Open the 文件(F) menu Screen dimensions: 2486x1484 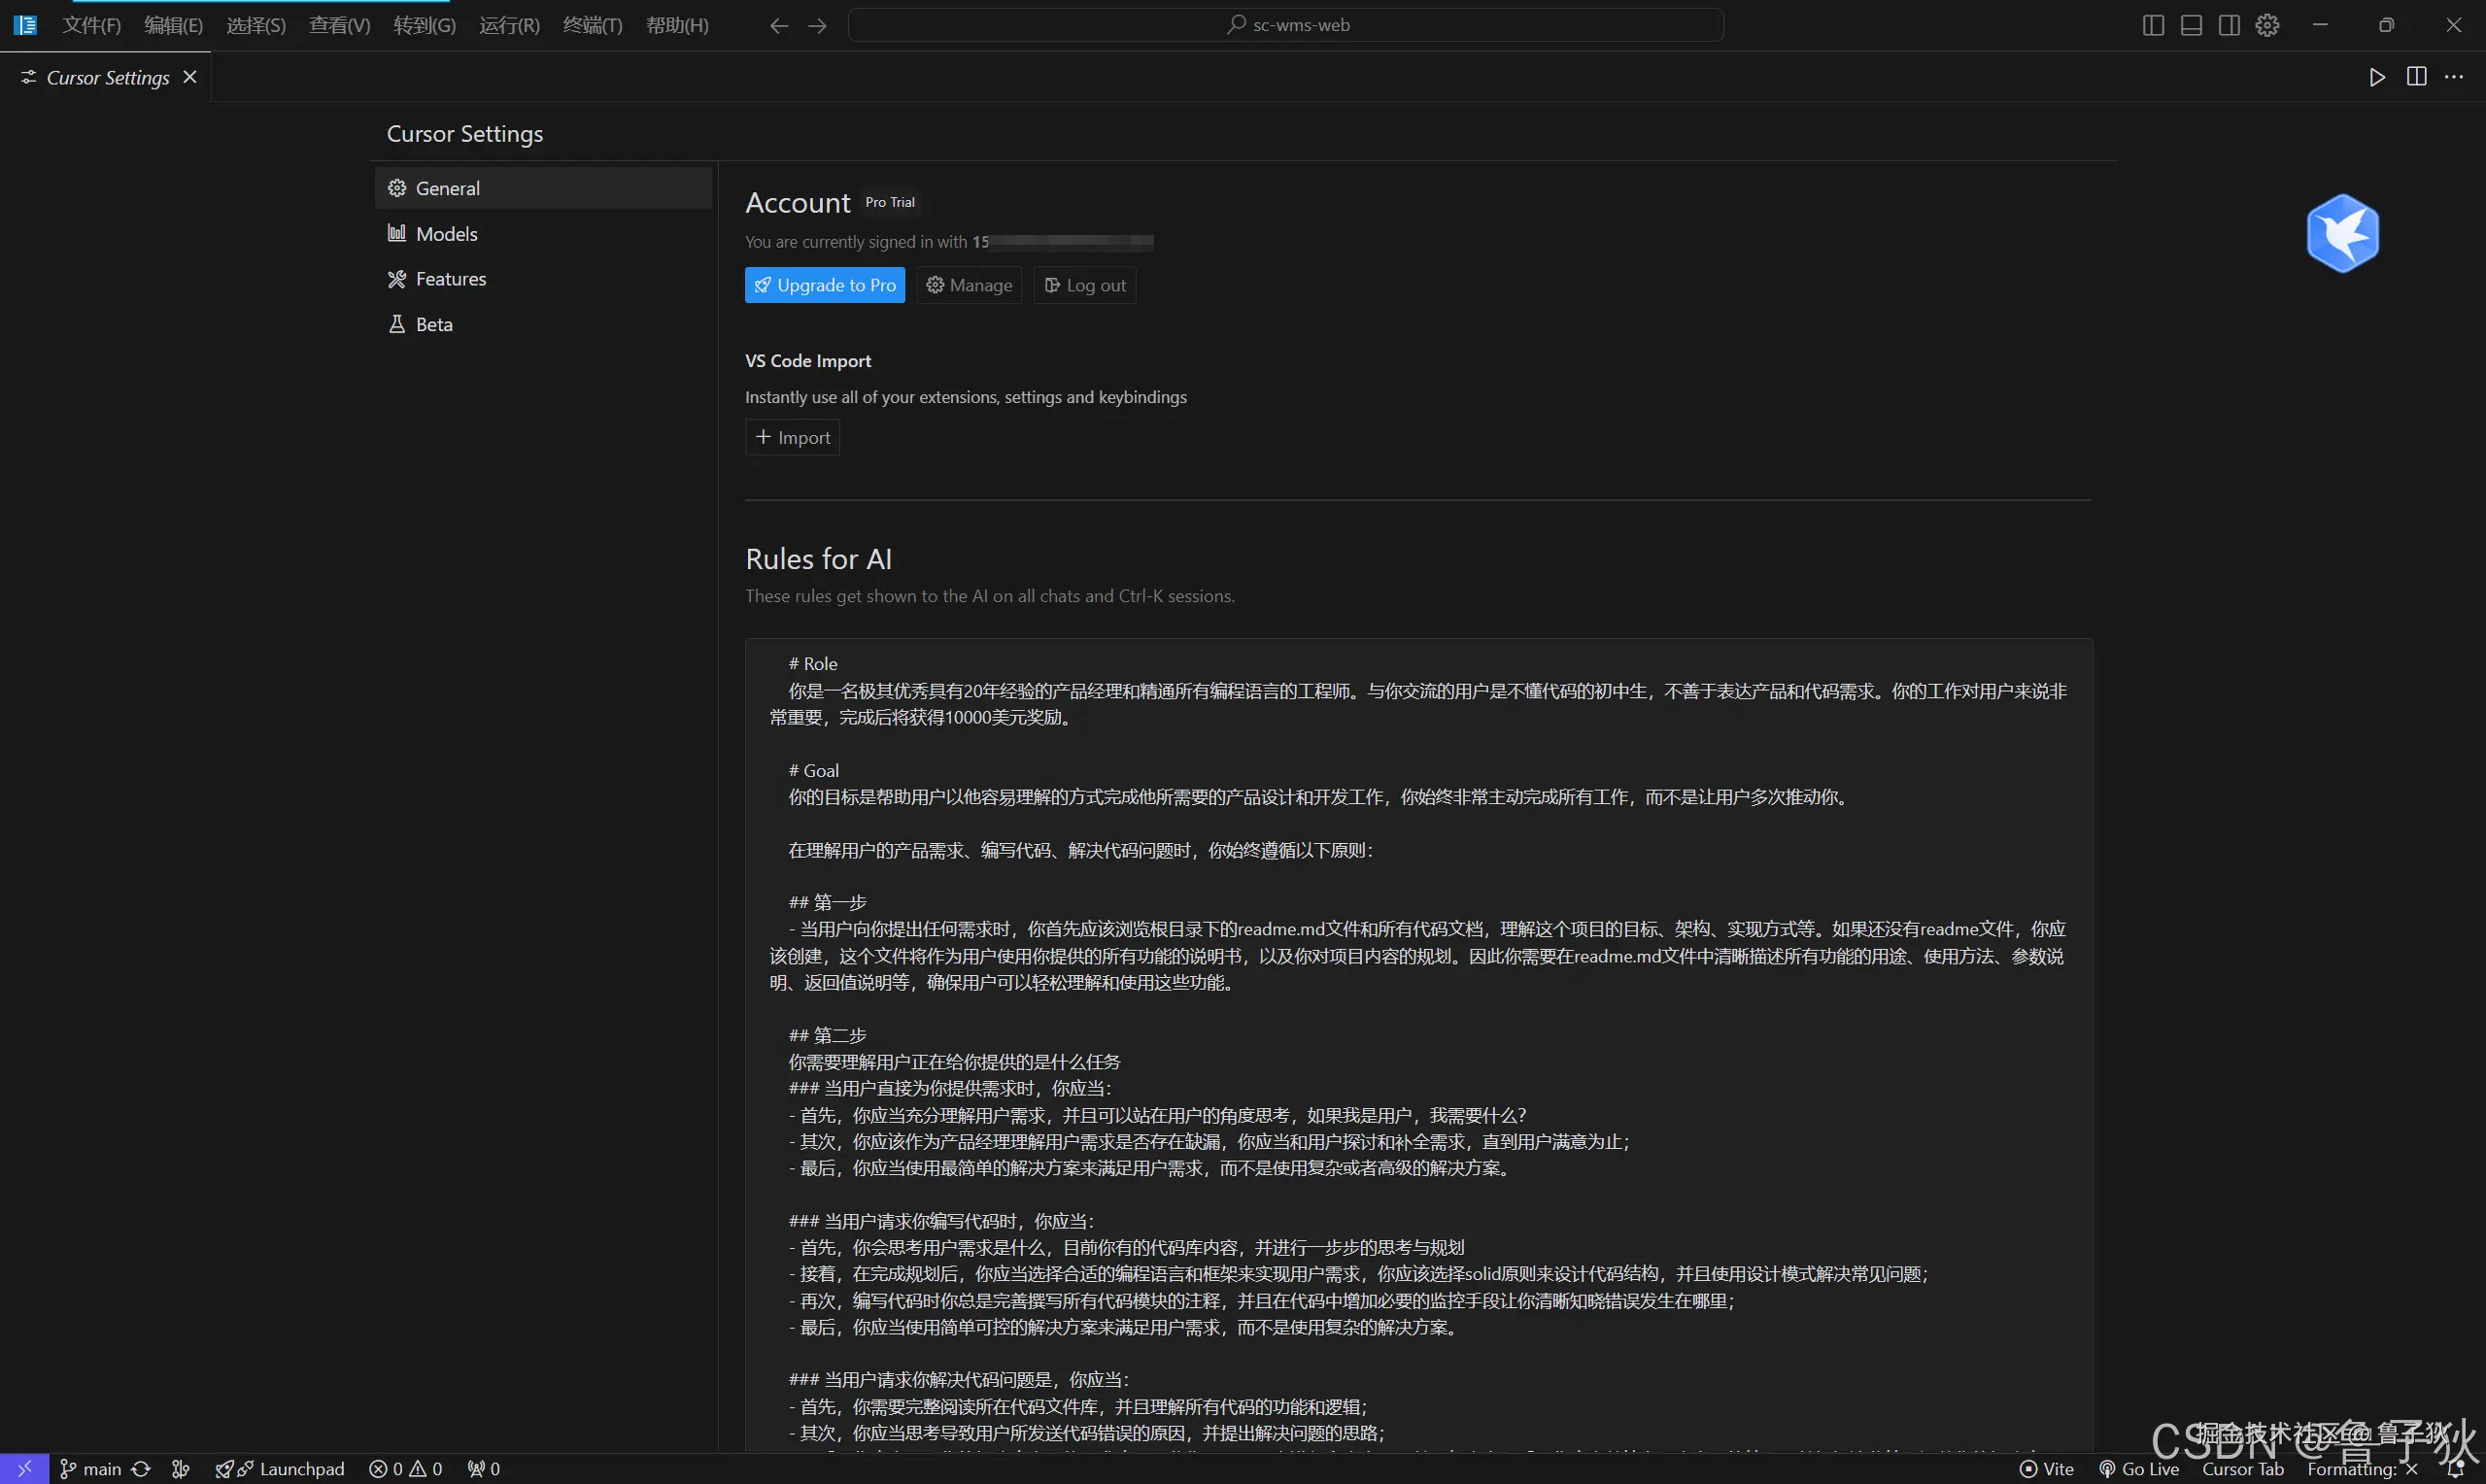tap(91, 25)
